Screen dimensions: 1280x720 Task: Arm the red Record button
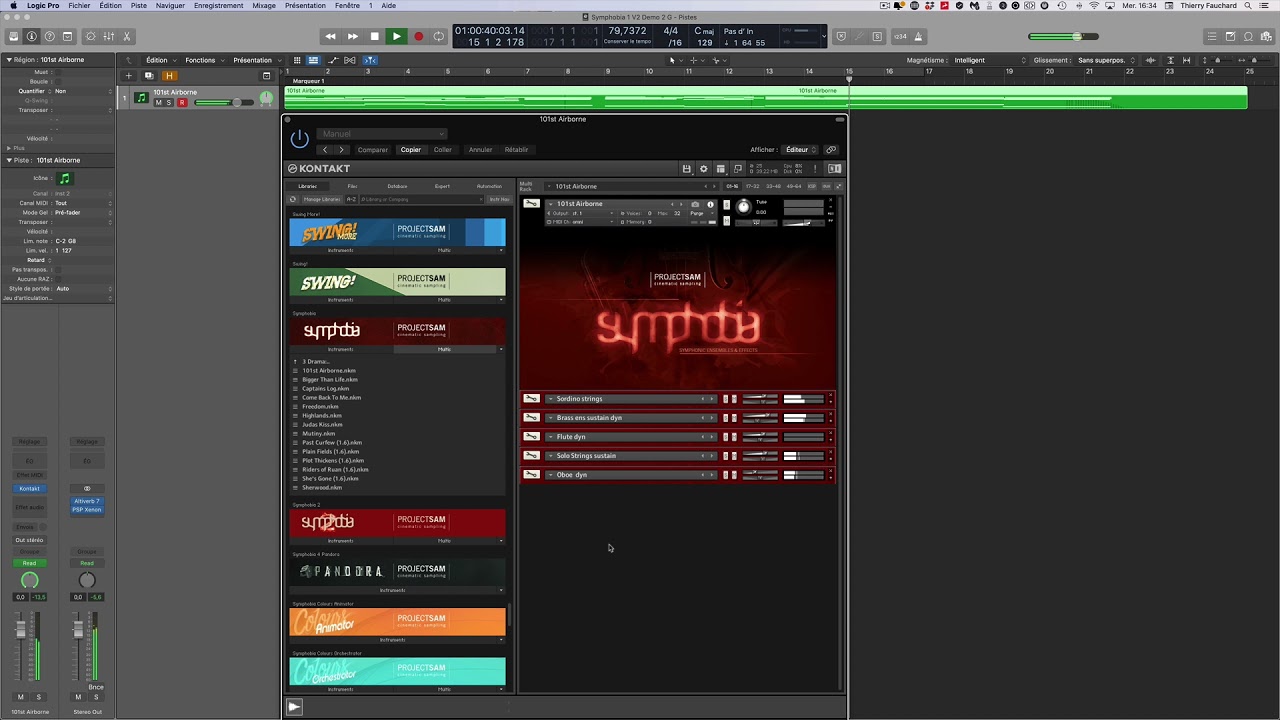click(x=418, y=37)
